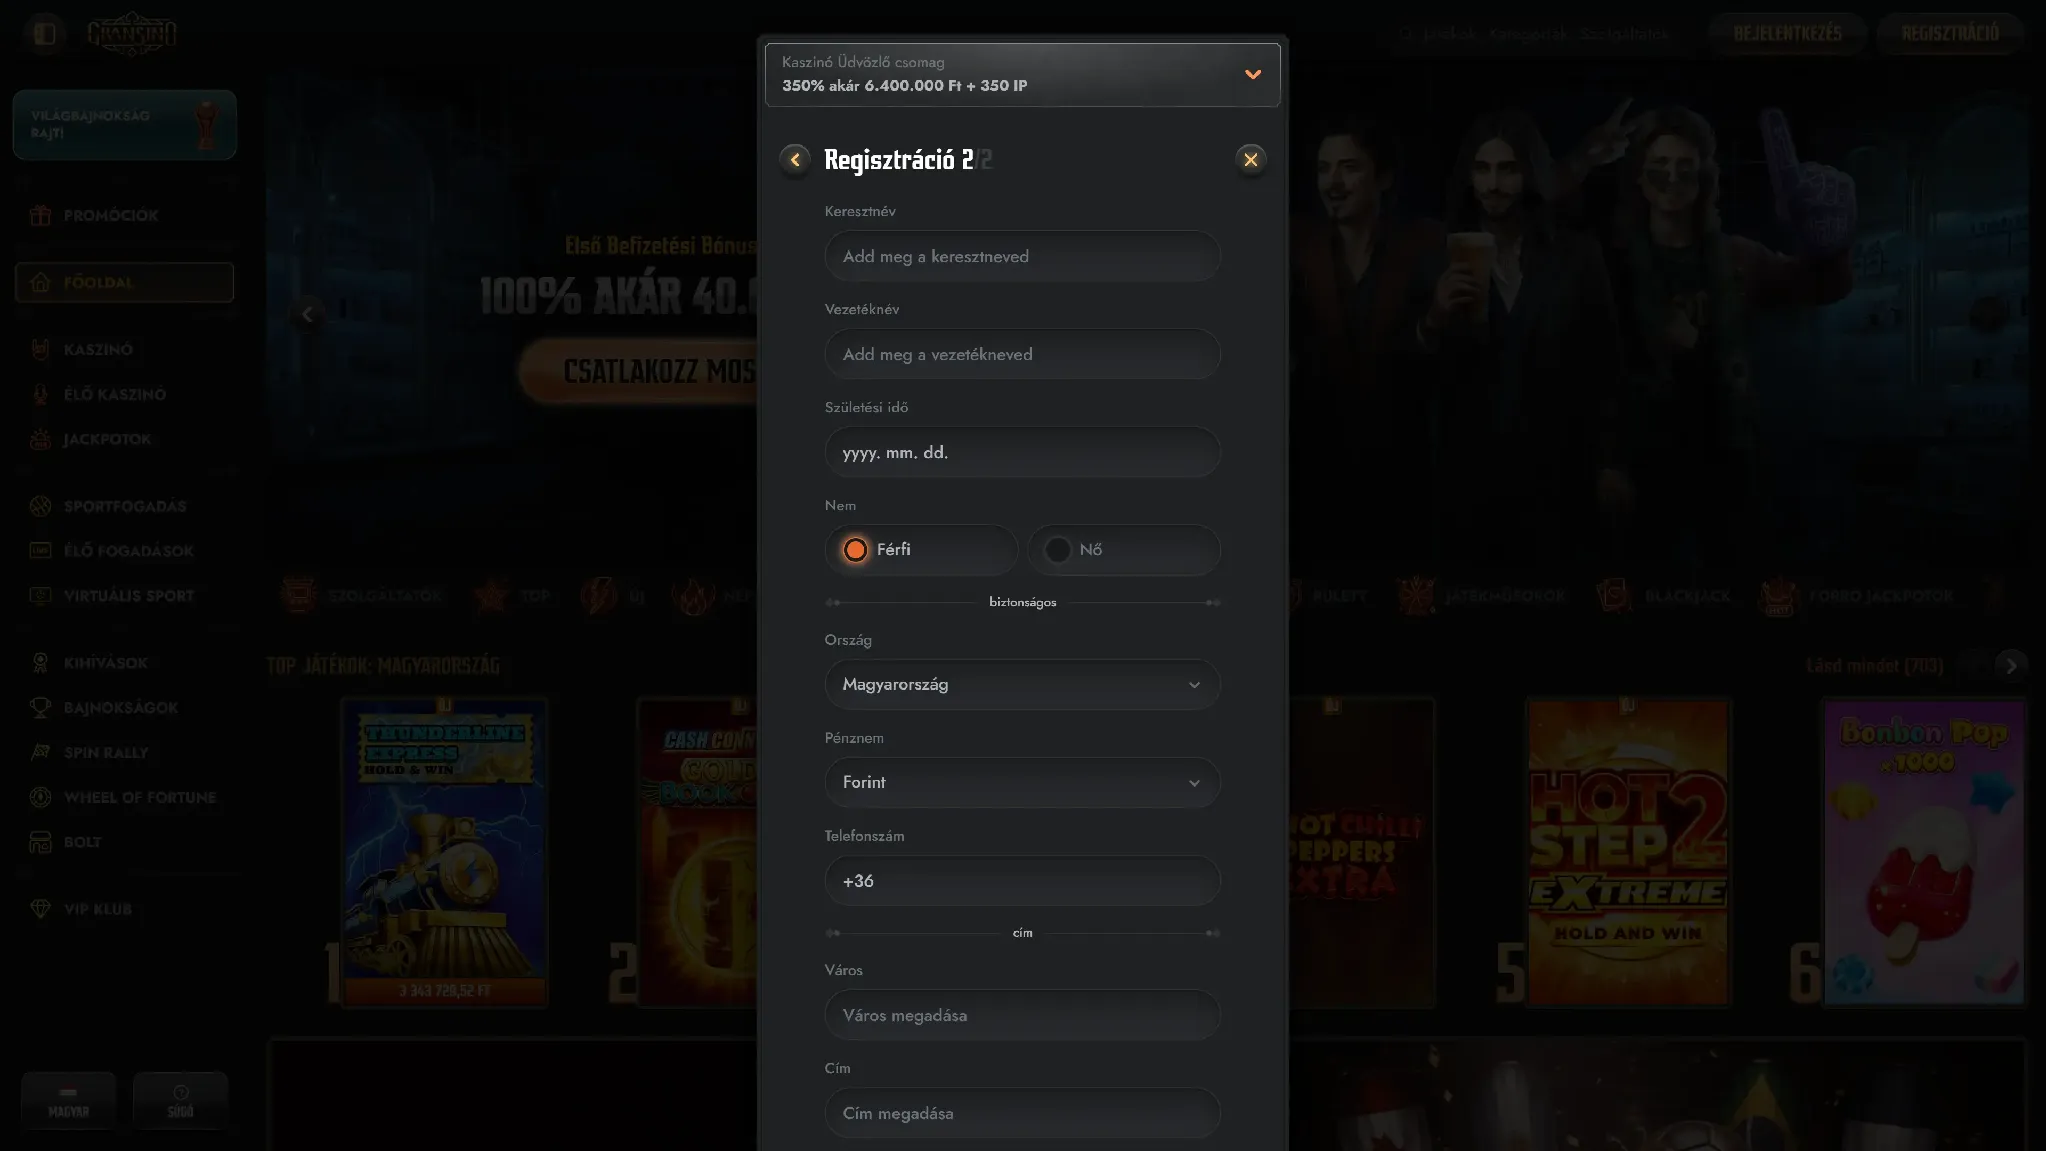Click the Kaszinó icon in the sidebar
The image size is (2046, 1151).
[x=40, y=349]
